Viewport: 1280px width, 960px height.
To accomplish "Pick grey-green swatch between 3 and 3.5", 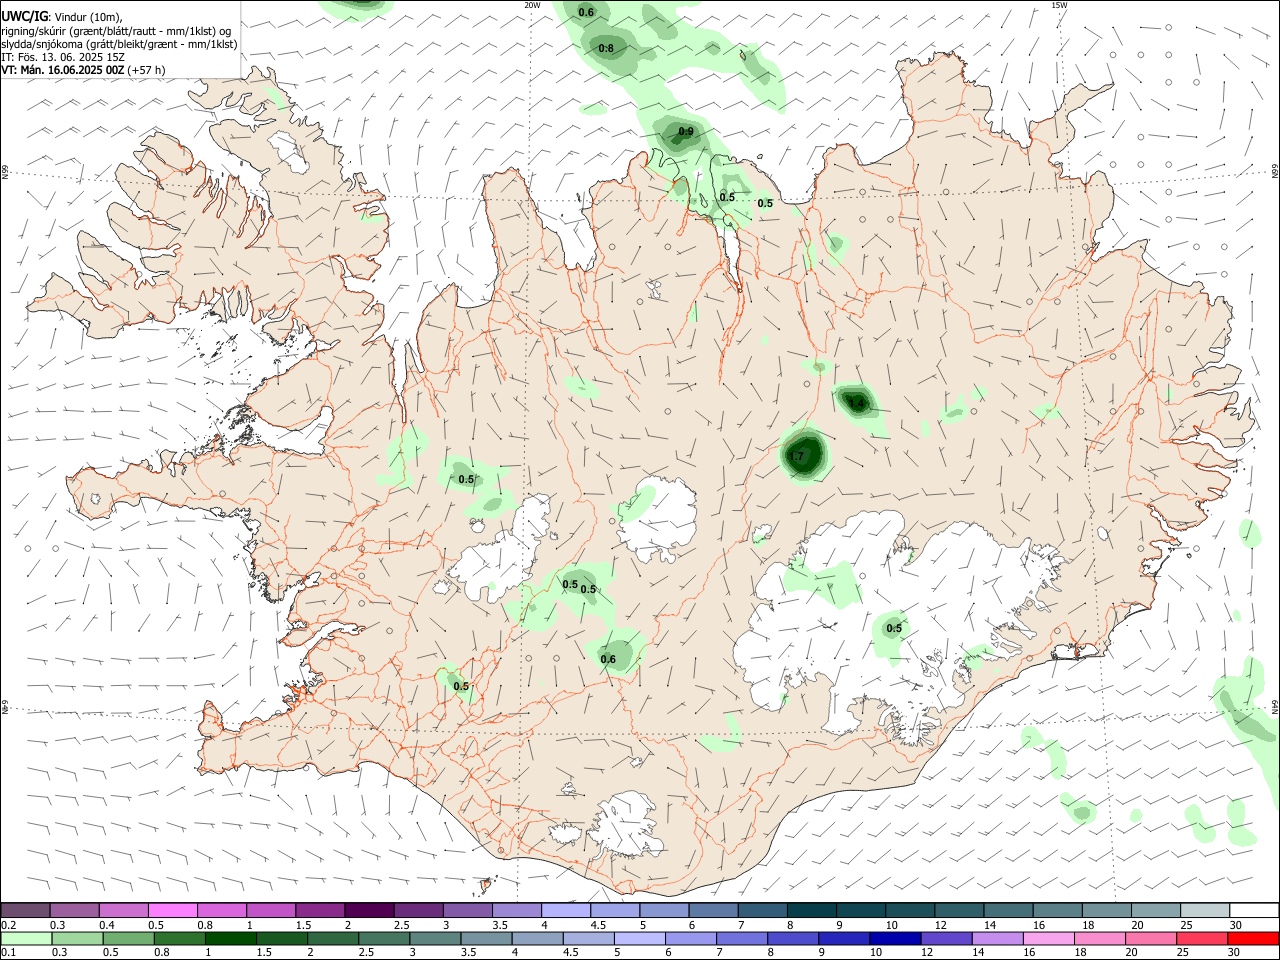I will click(x=436, y=938).
